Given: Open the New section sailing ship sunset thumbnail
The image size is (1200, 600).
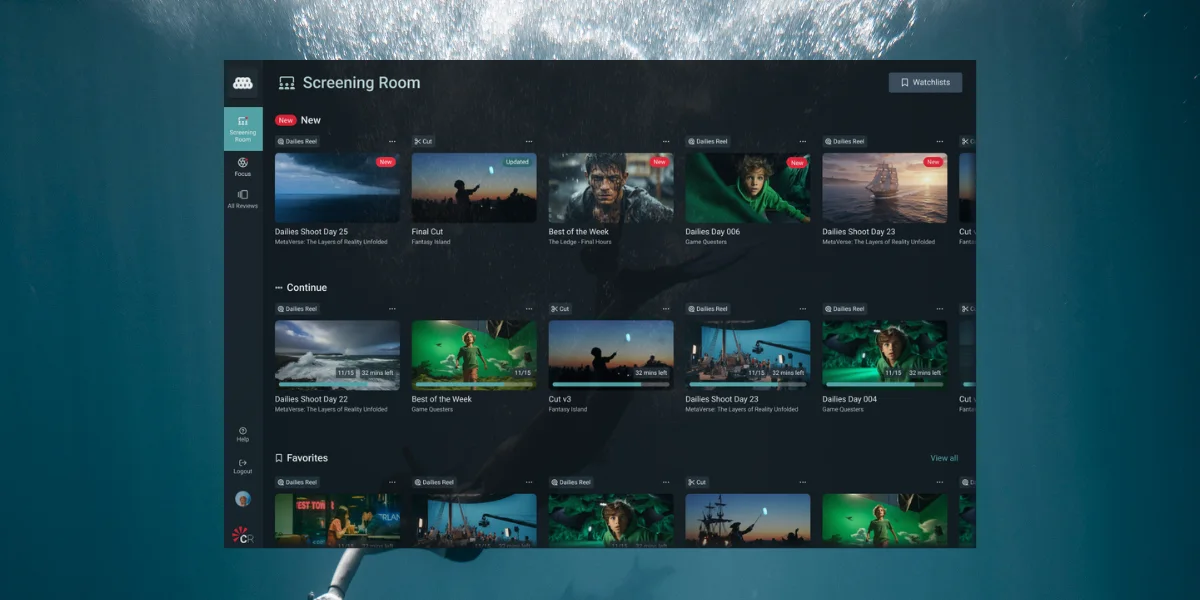Looking at the screenshot, I should point(885,188).
